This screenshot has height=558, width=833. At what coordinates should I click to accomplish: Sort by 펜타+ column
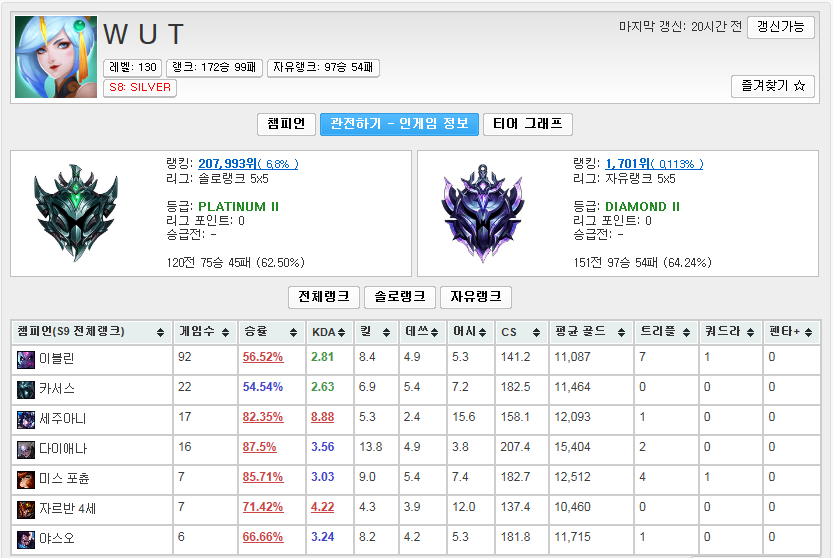791,332
